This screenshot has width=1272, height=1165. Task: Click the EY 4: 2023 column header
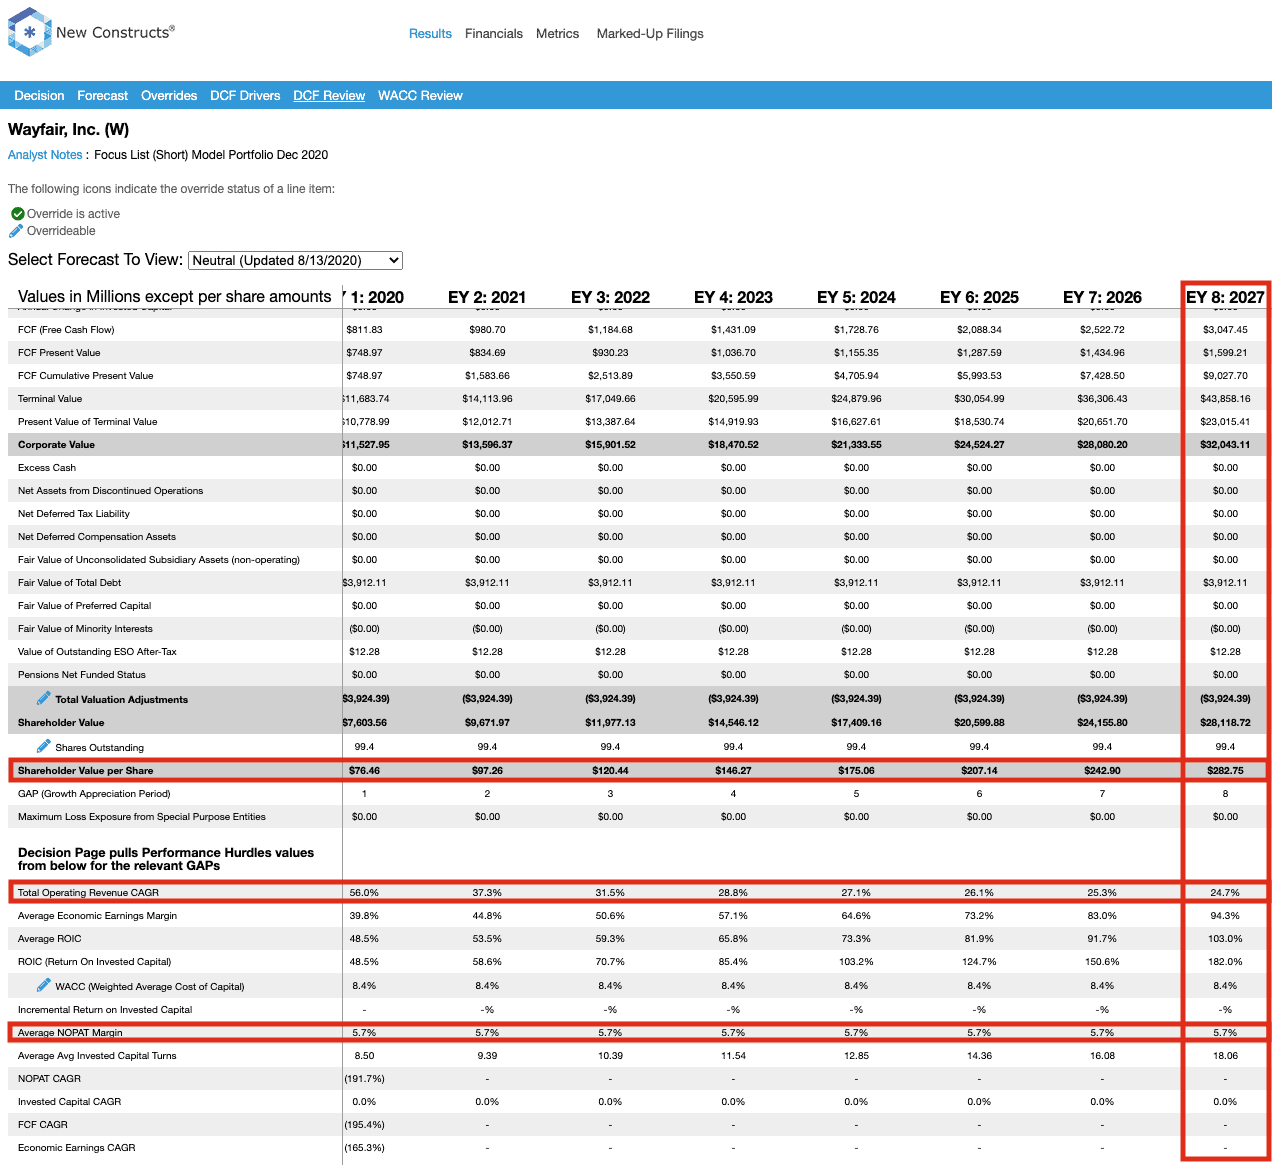click(x=733, y=297)
